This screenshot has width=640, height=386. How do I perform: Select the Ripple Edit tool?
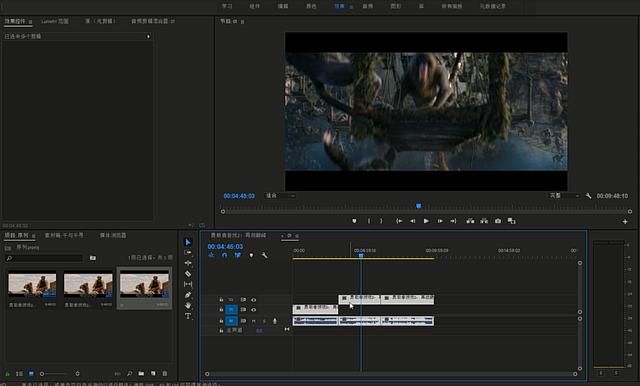(188, 263)
